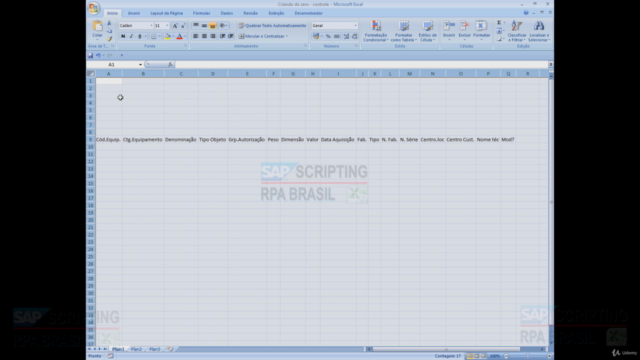Open Formatar como Tabela menu
The height and width of the screenshot is (360, 640).
coord(403,31)
